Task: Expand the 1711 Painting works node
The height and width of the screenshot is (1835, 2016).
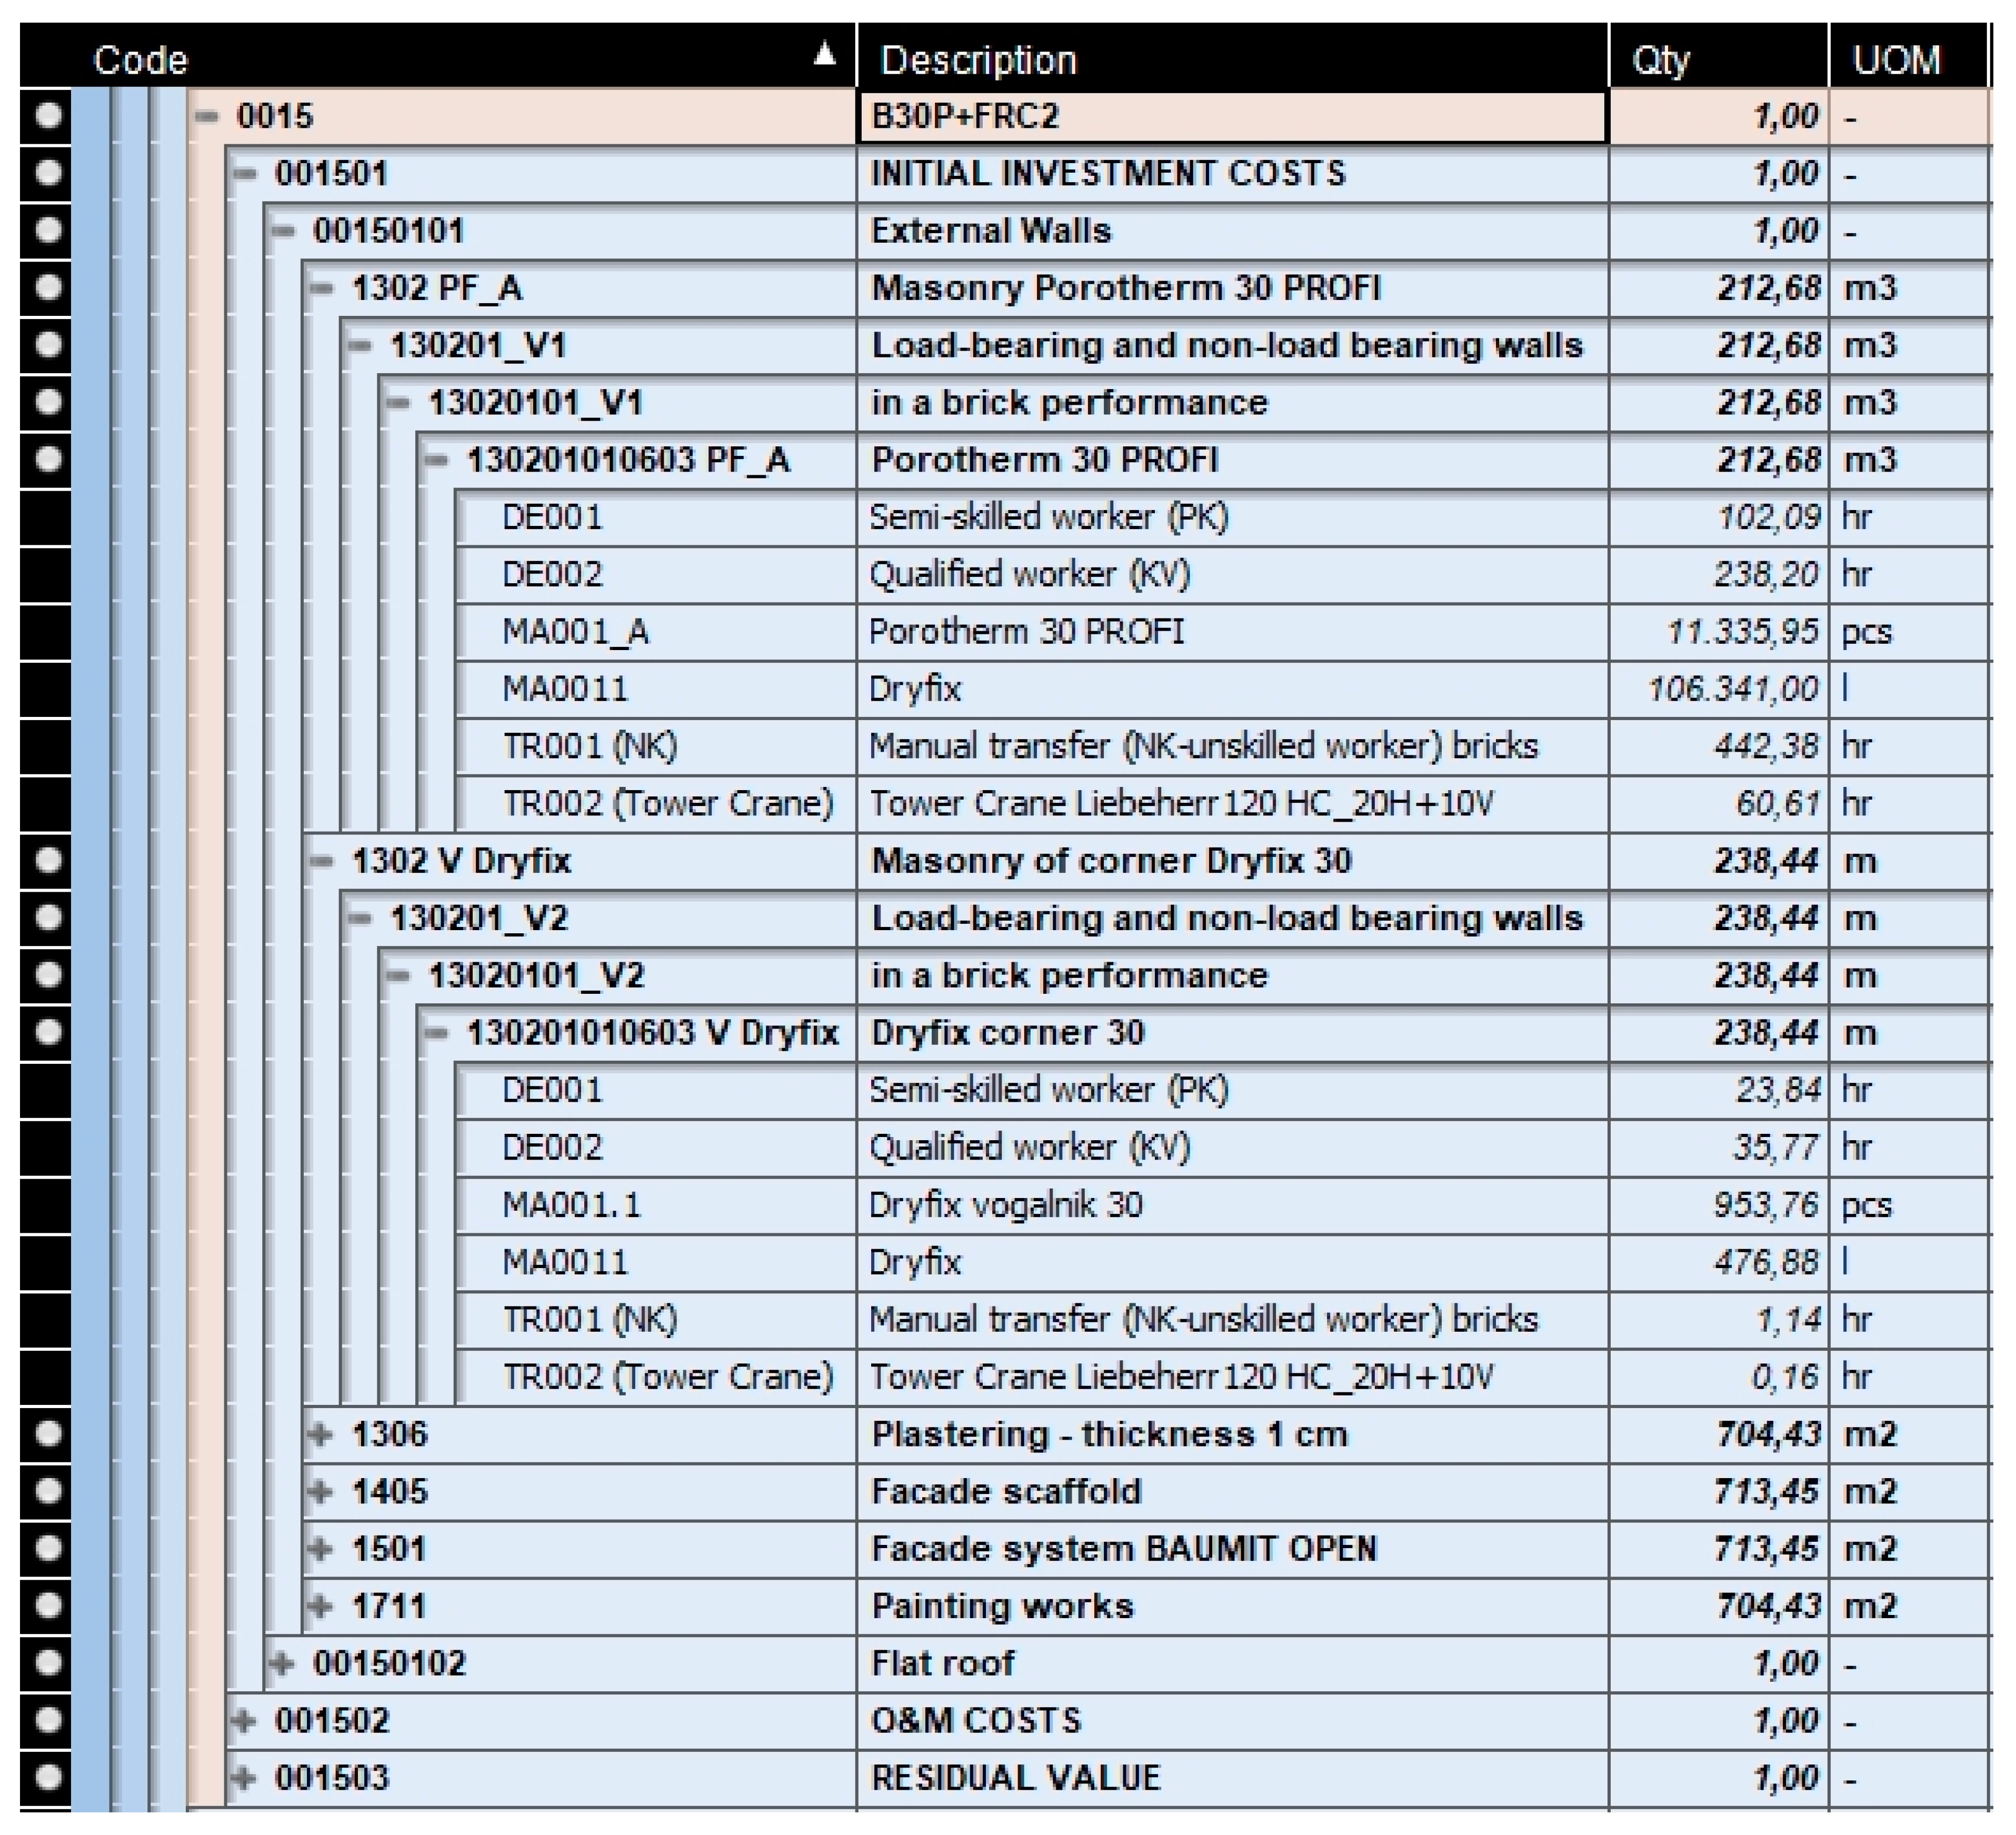Action: pyautogui.click(x=320, y=1606)
